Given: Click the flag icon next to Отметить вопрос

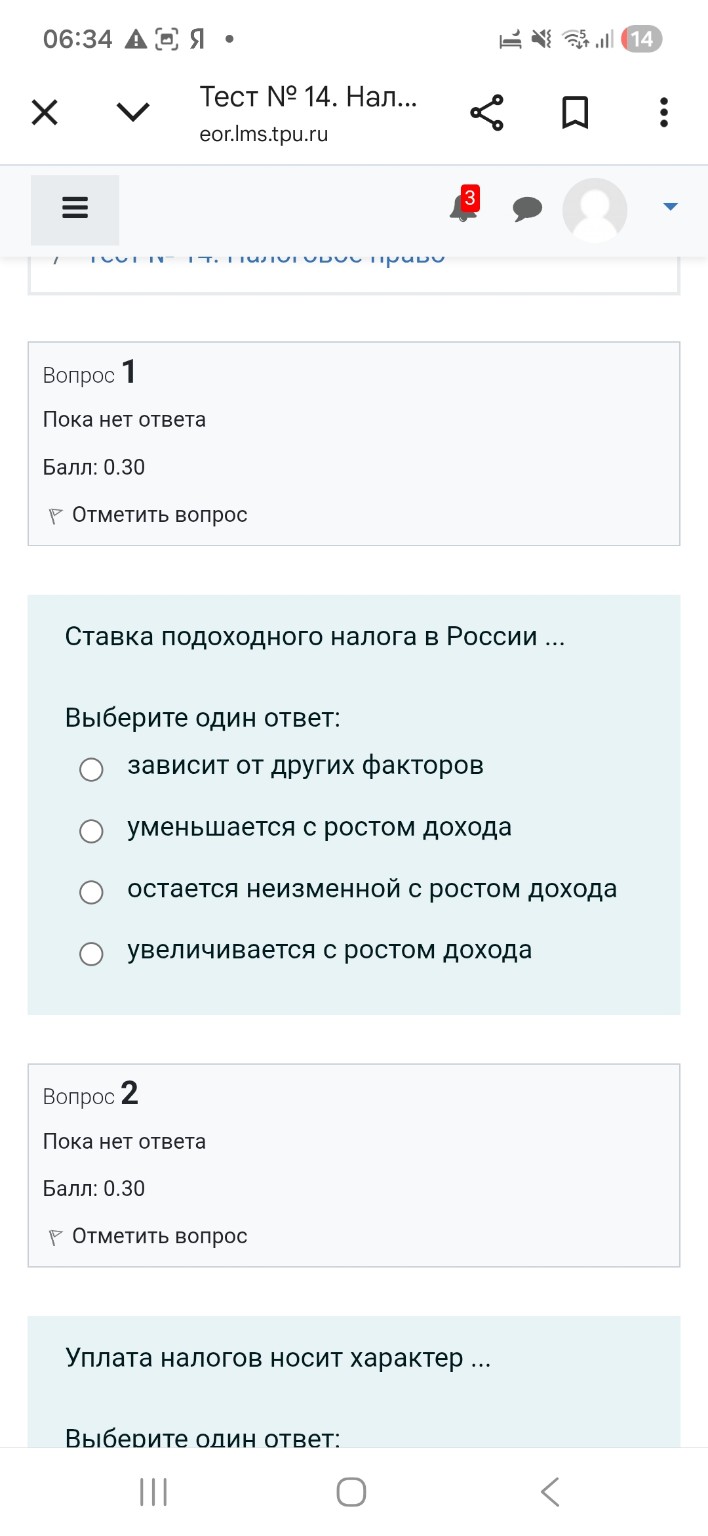Looking at the screenshot, I should coord(56,514).
